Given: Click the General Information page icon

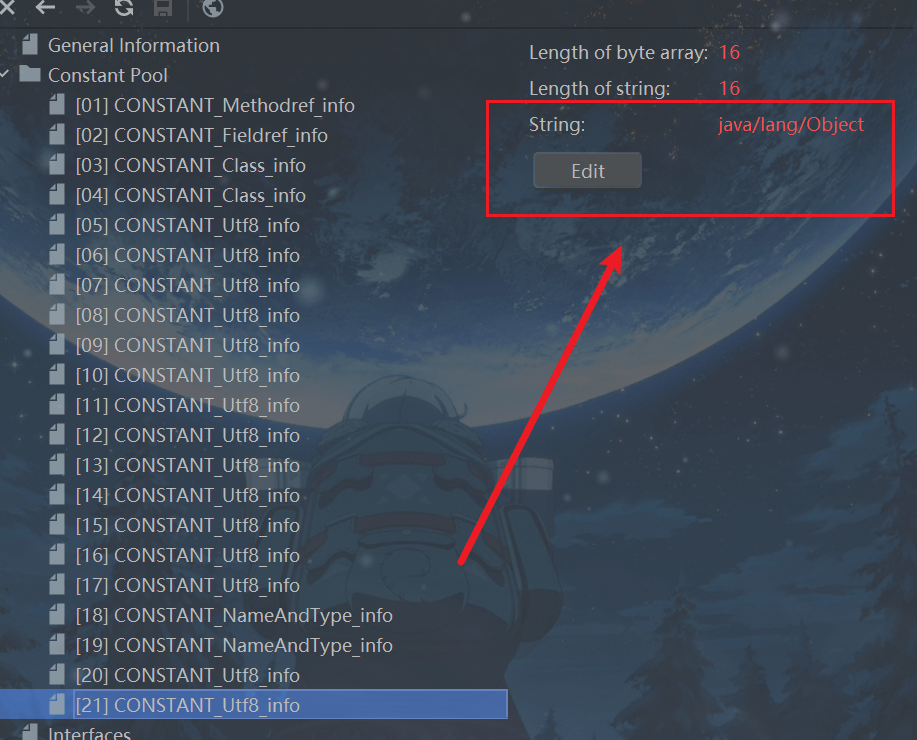Looking at the screenshot, I should (30, 44).
